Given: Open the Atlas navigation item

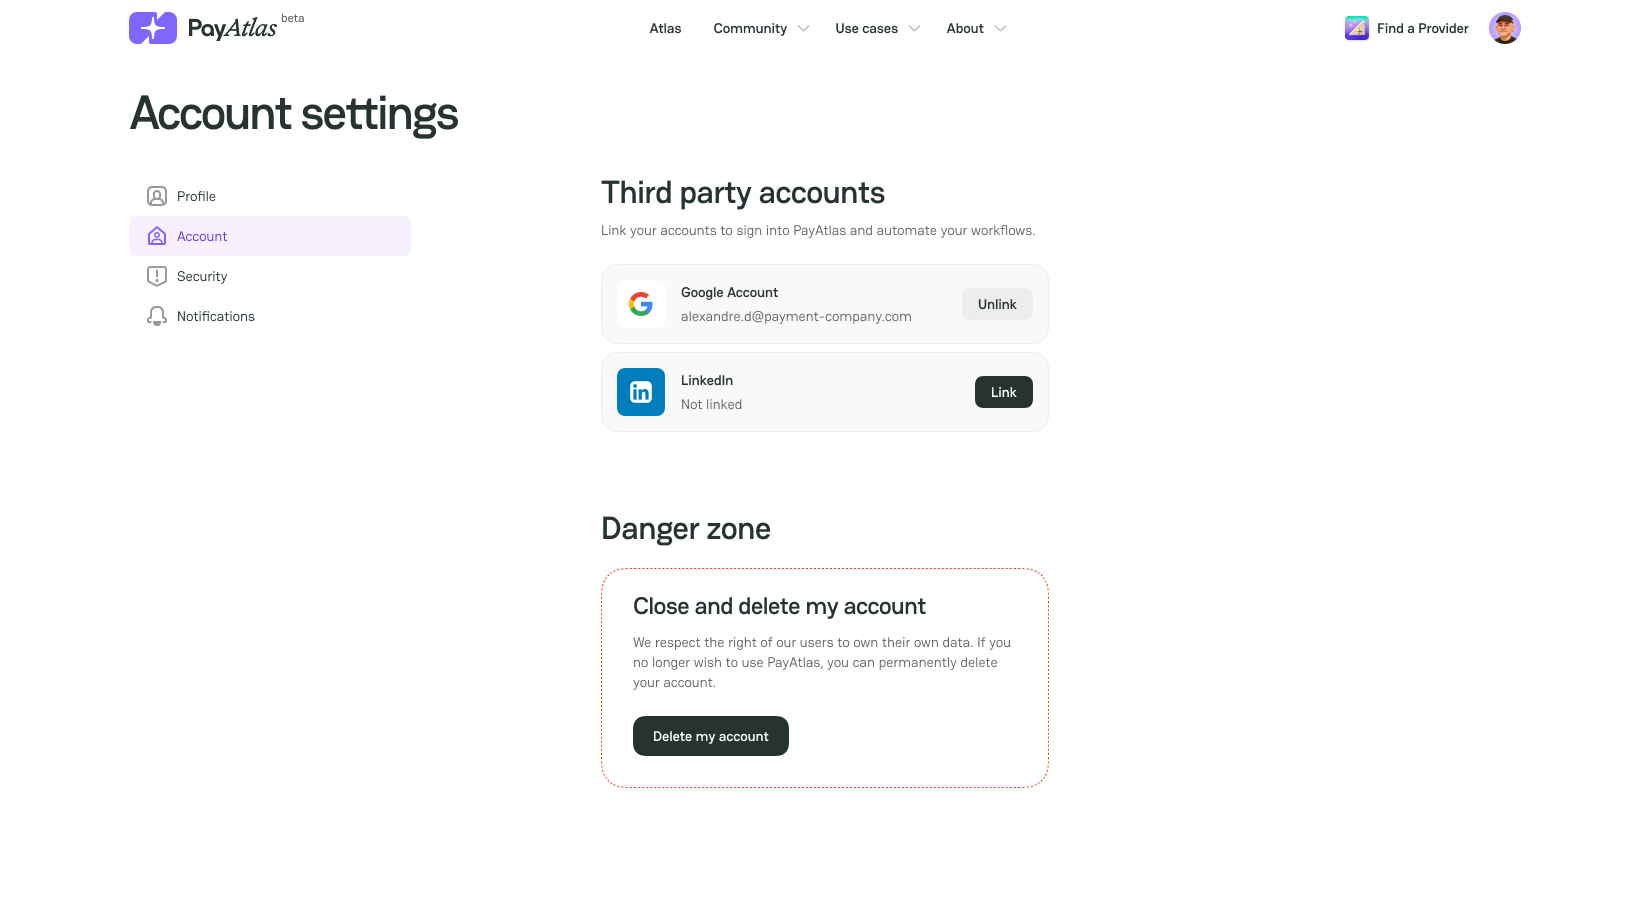Looking at the screenshot, I should tap(665, 28).
